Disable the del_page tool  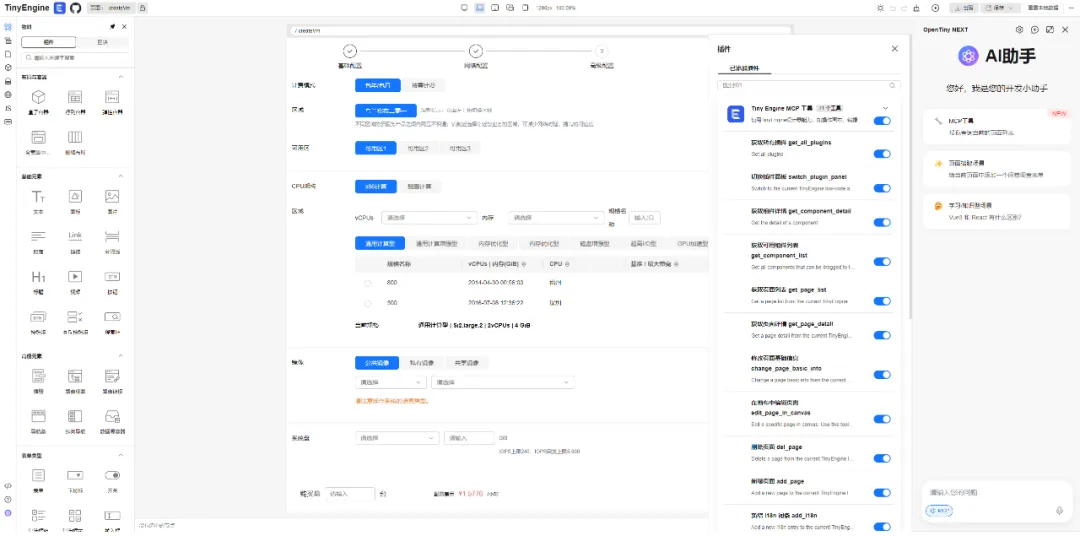point(882,458)
